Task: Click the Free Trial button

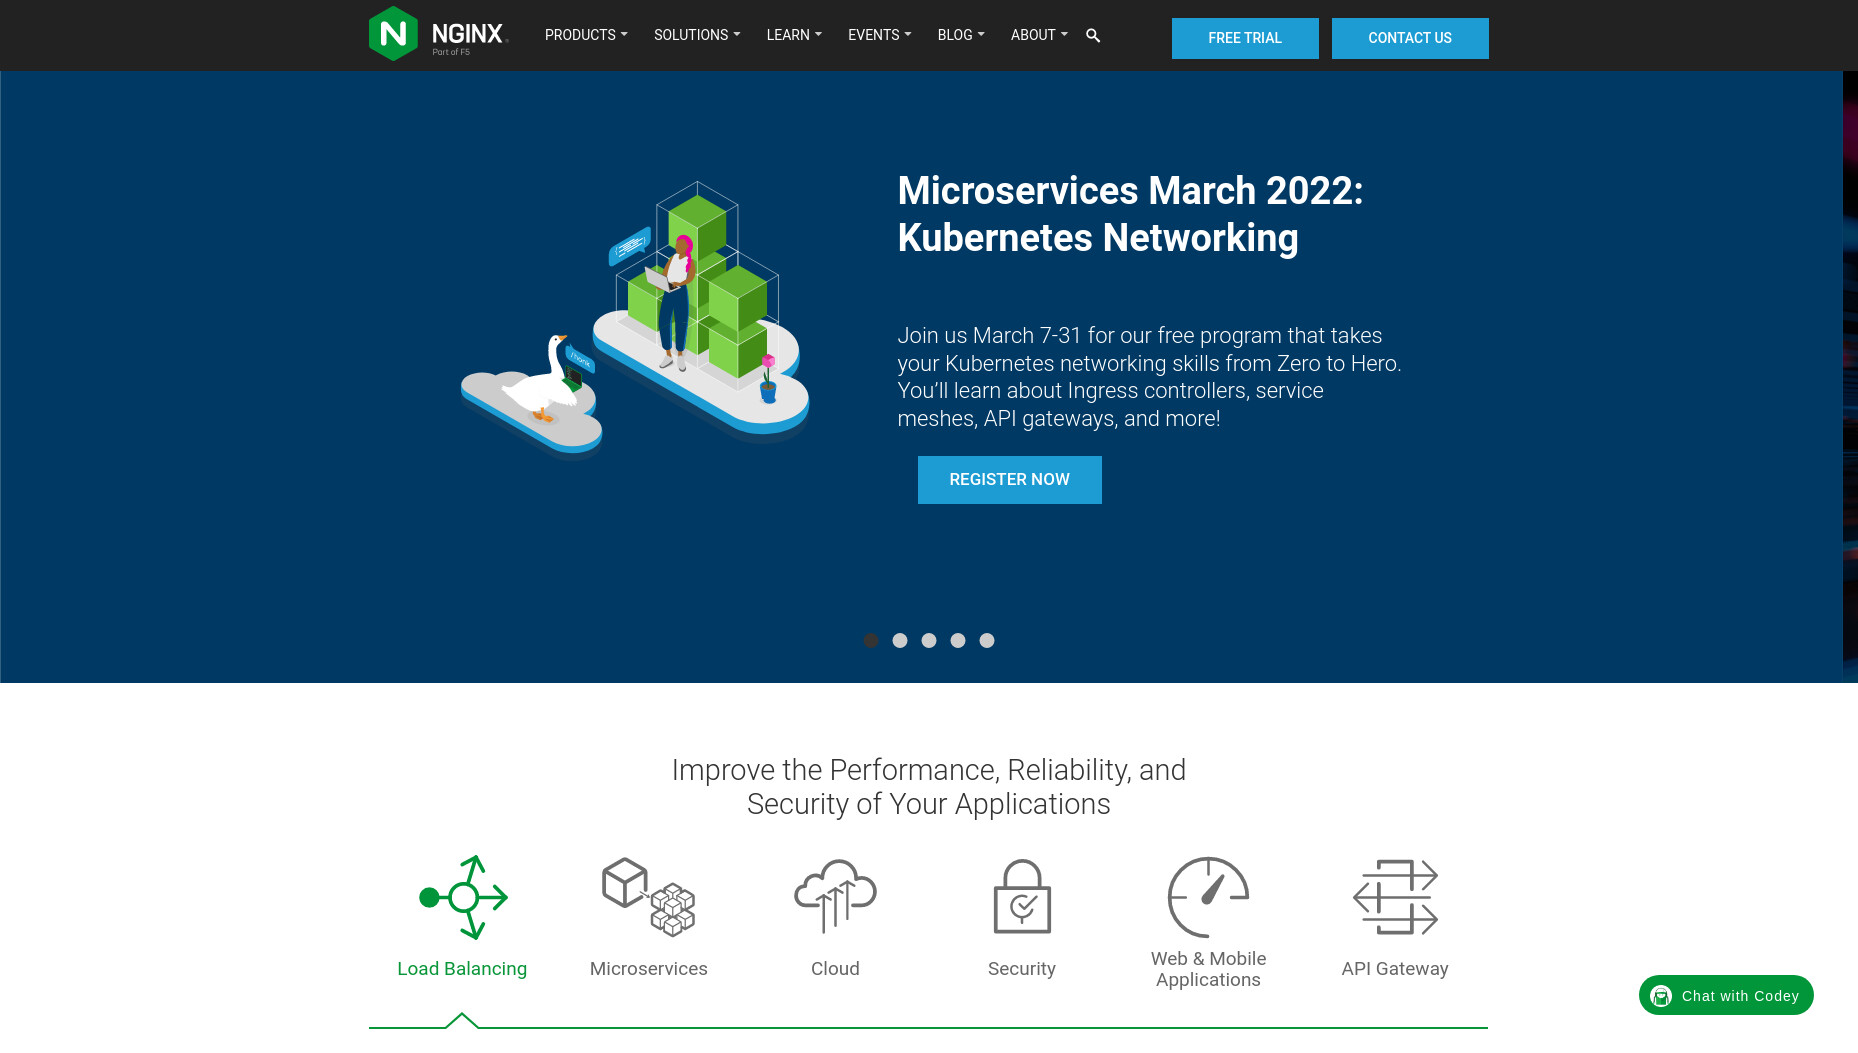Action: (1245, 38)
